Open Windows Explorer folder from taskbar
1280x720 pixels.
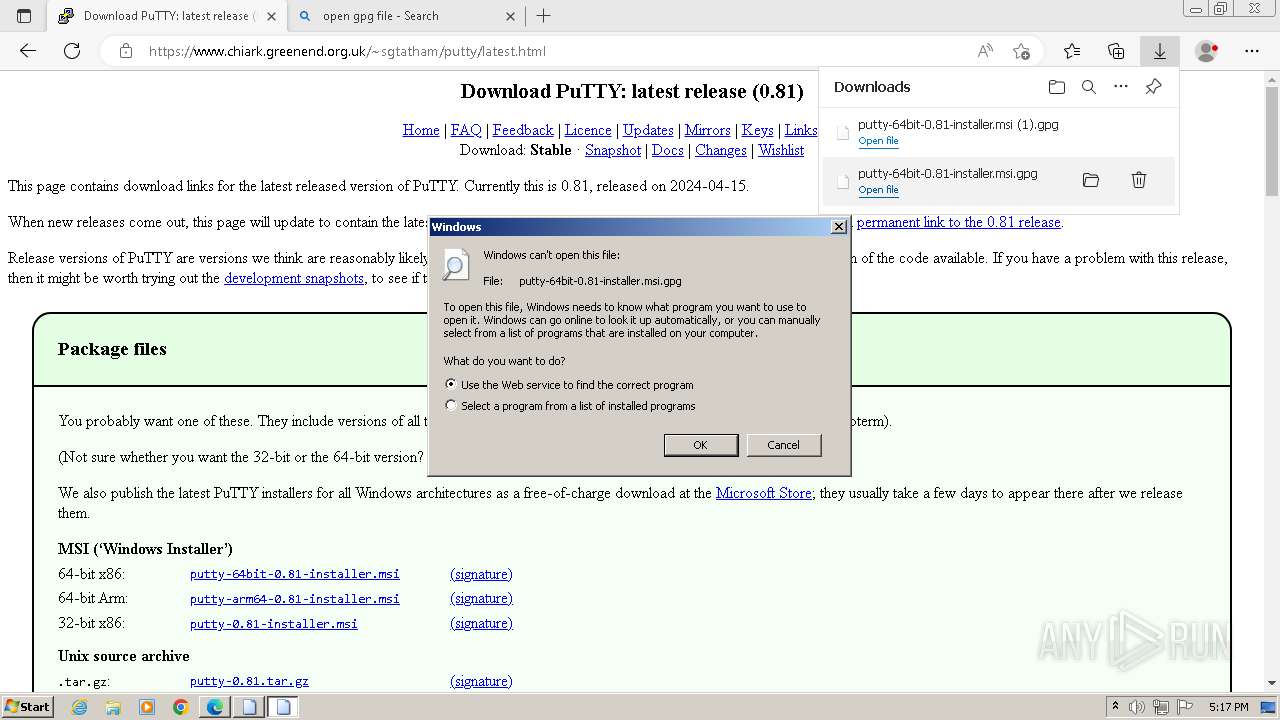(113, 707)
